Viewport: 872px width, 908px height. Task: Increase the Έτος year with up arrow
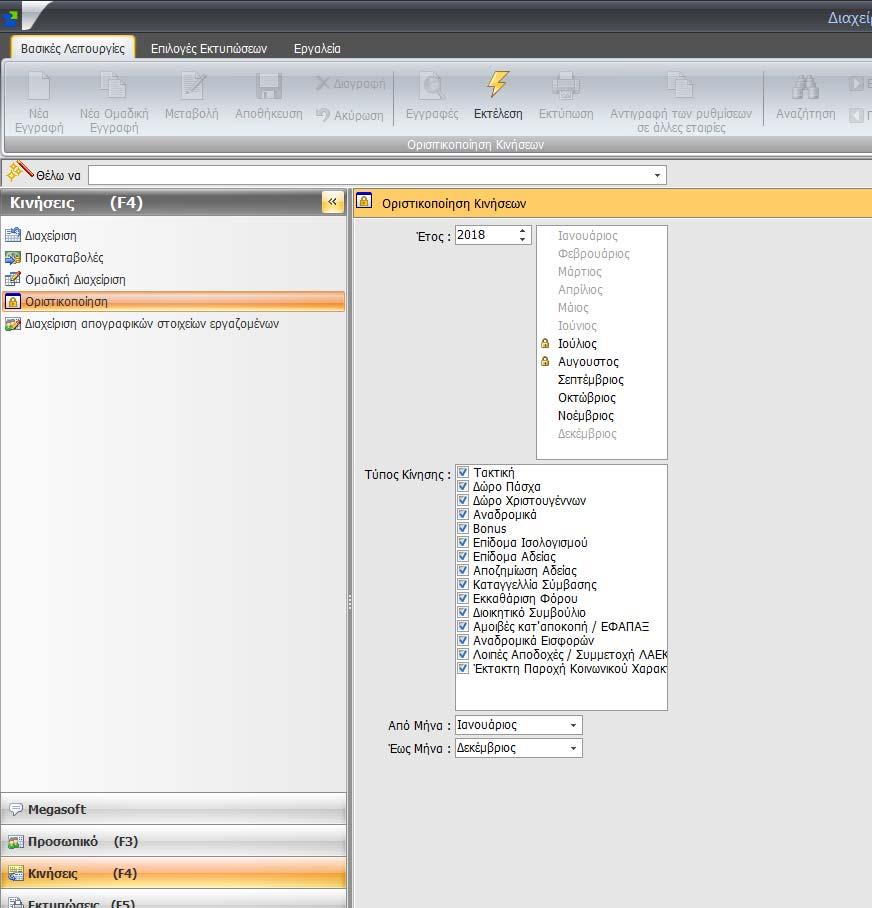522,230
